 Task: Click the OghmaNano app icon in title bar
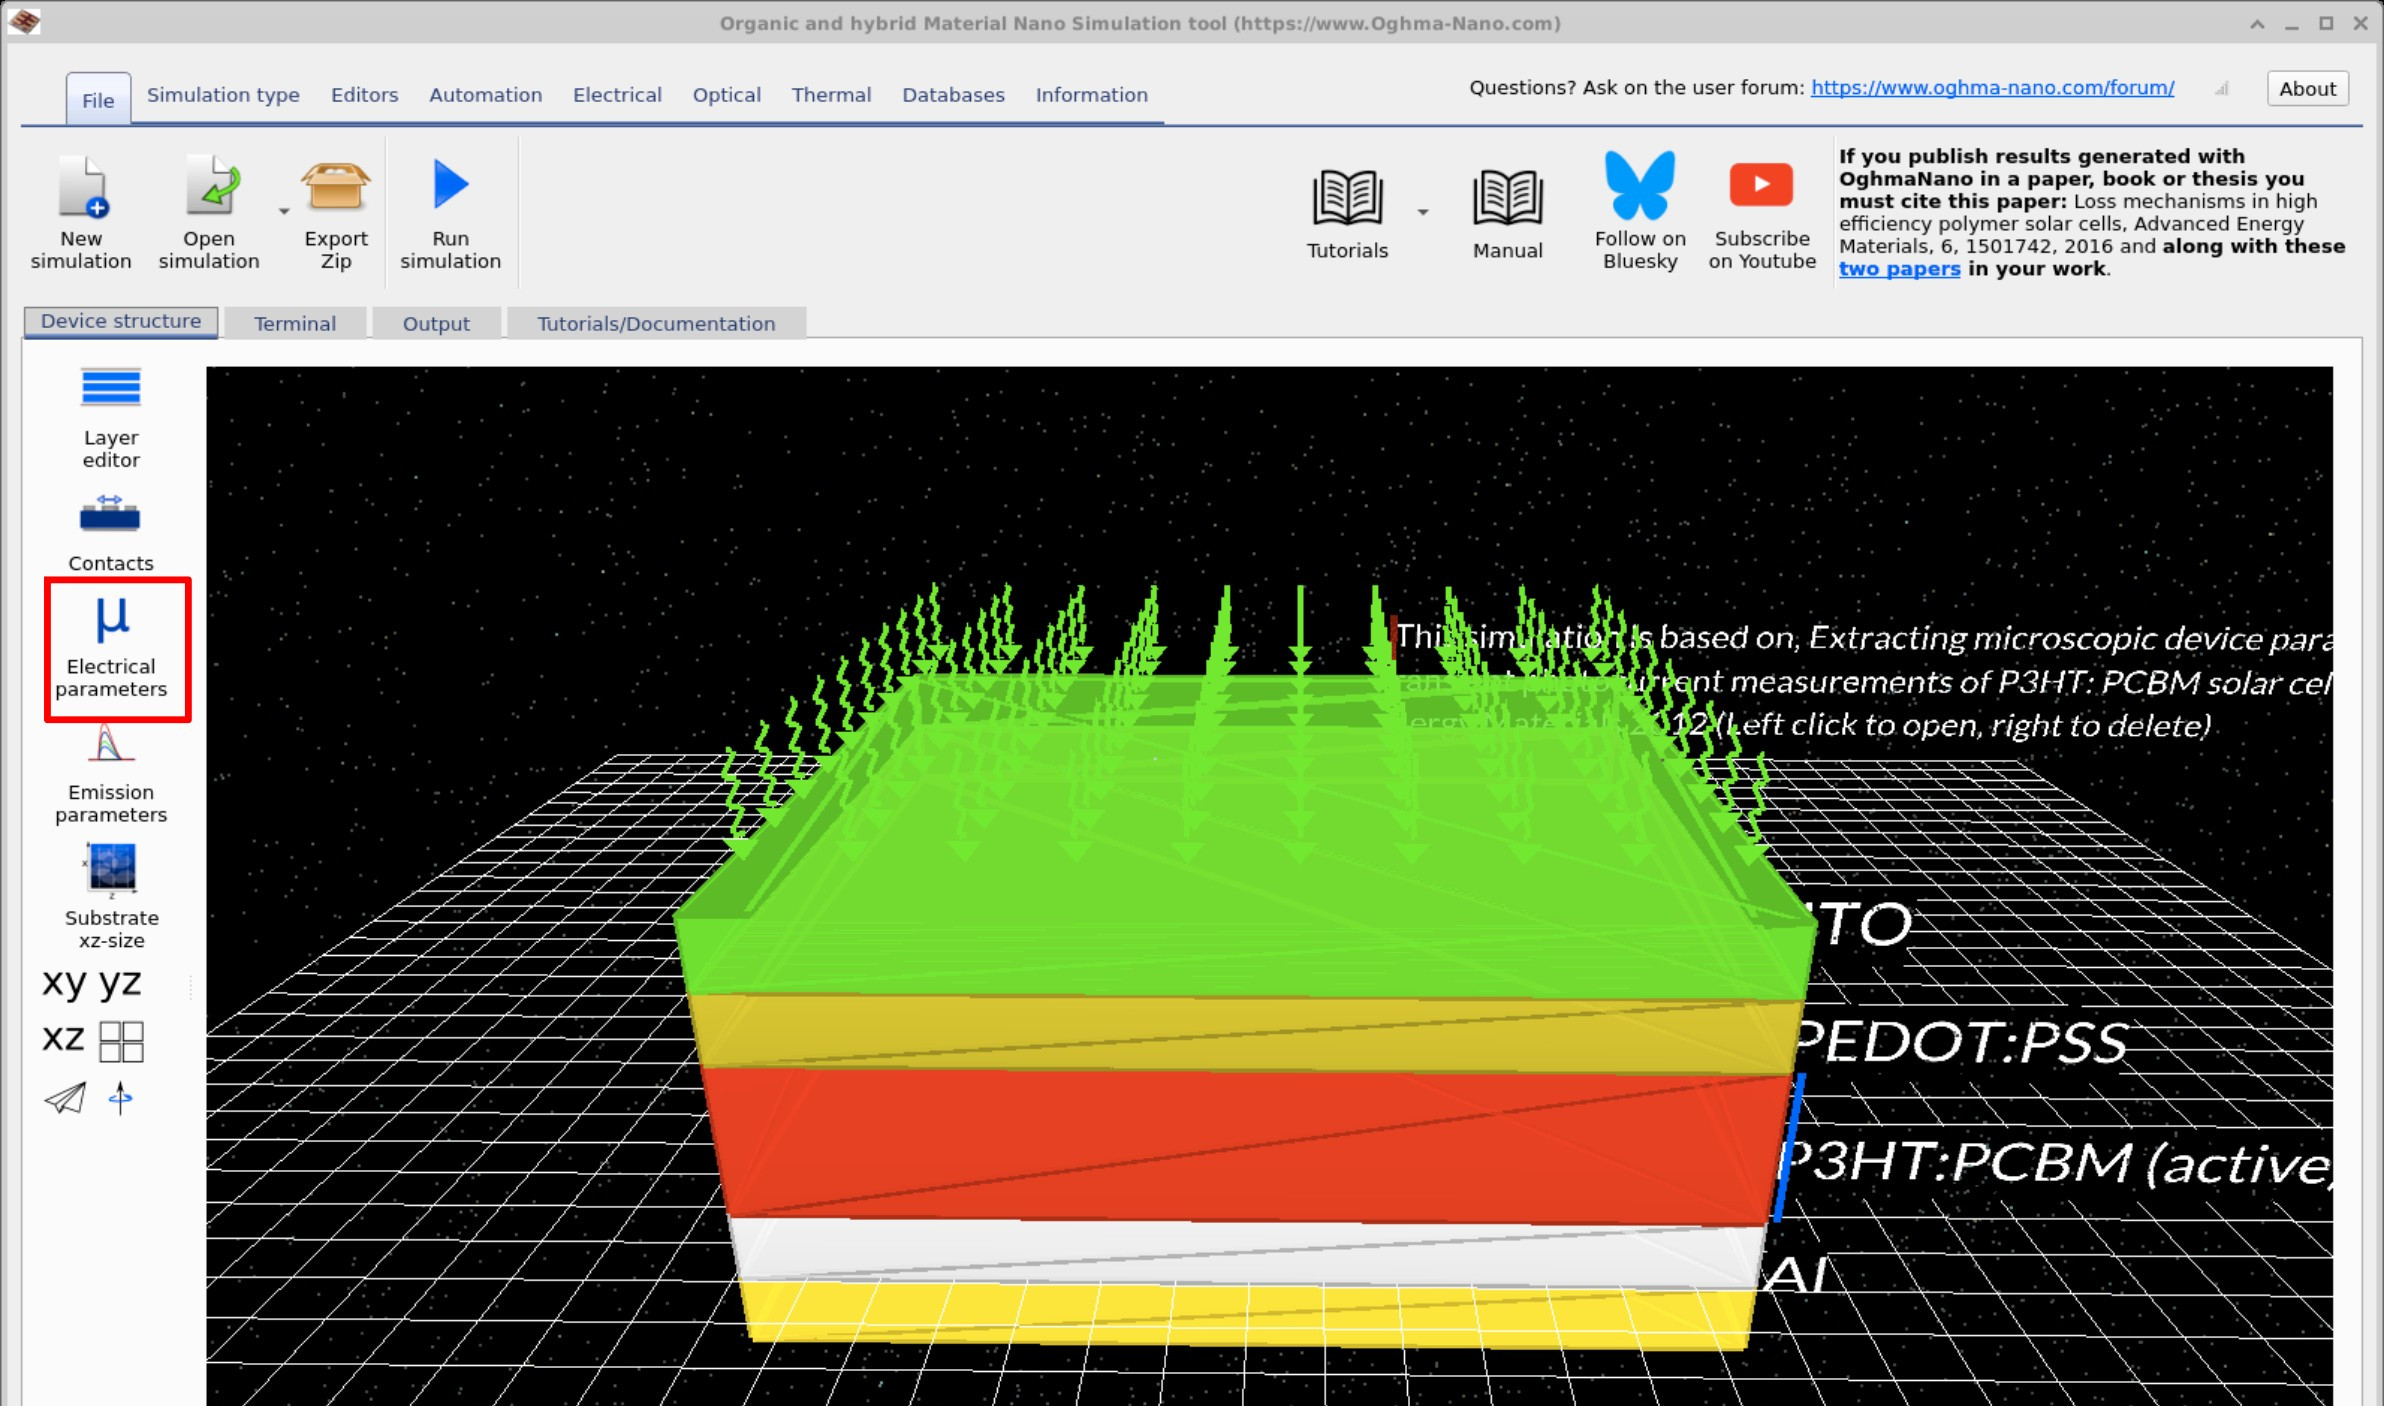point(24,22)
